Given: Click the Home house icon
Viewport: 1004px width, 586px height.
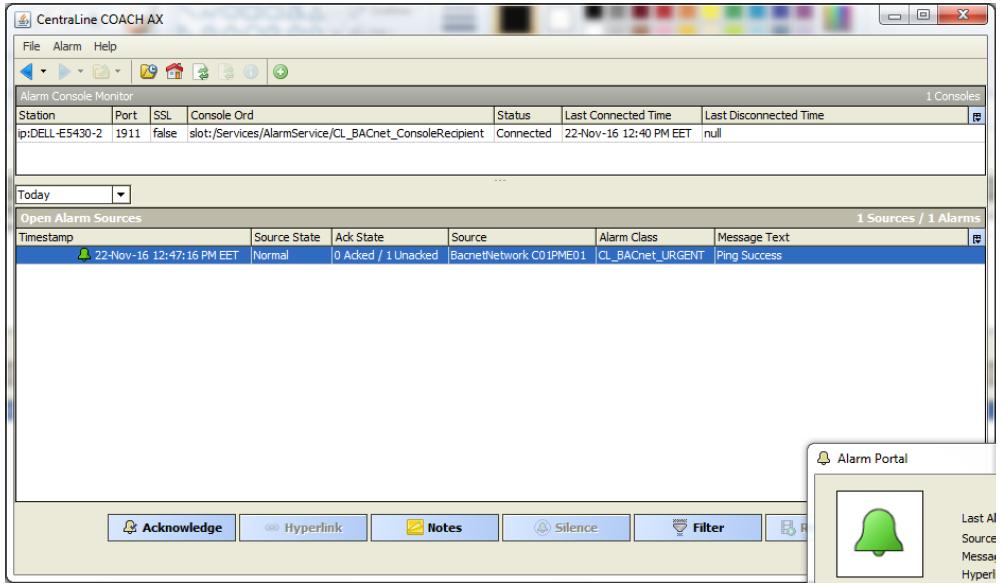Looking at the screenshot, I should coord(174,72).
